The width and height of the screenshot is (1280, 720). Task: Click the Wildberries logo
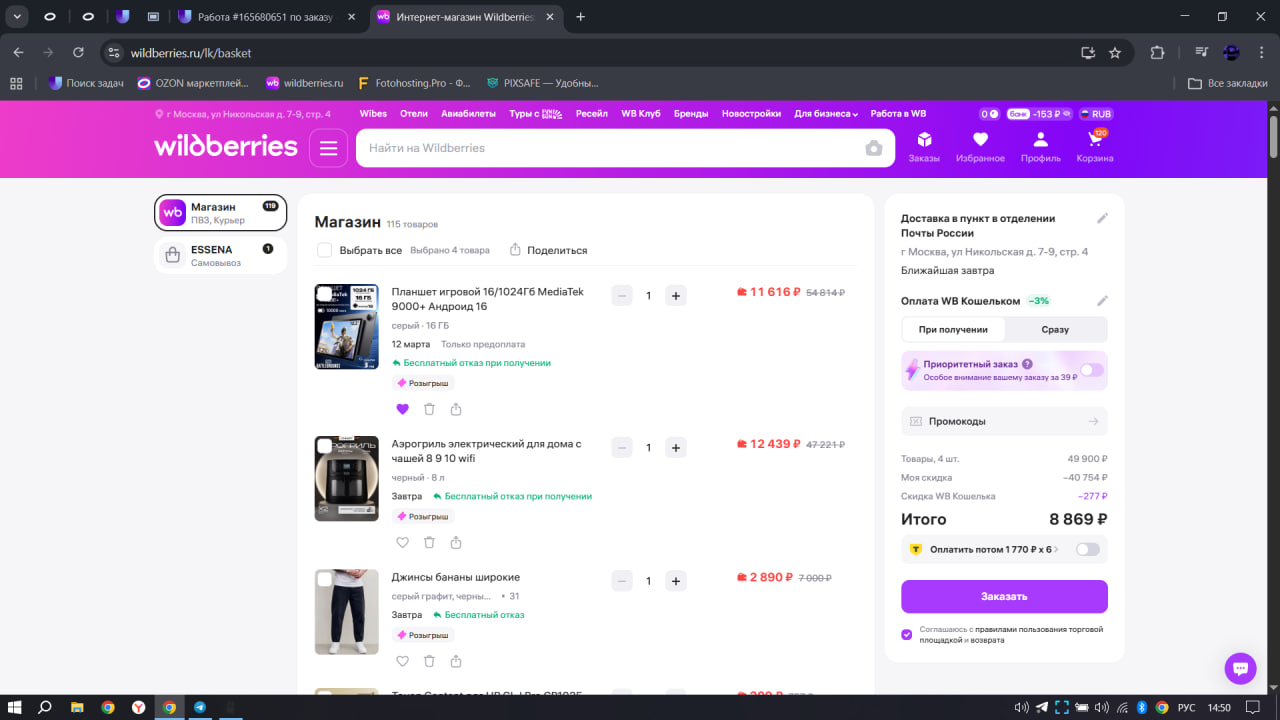(x=226, y=147)
